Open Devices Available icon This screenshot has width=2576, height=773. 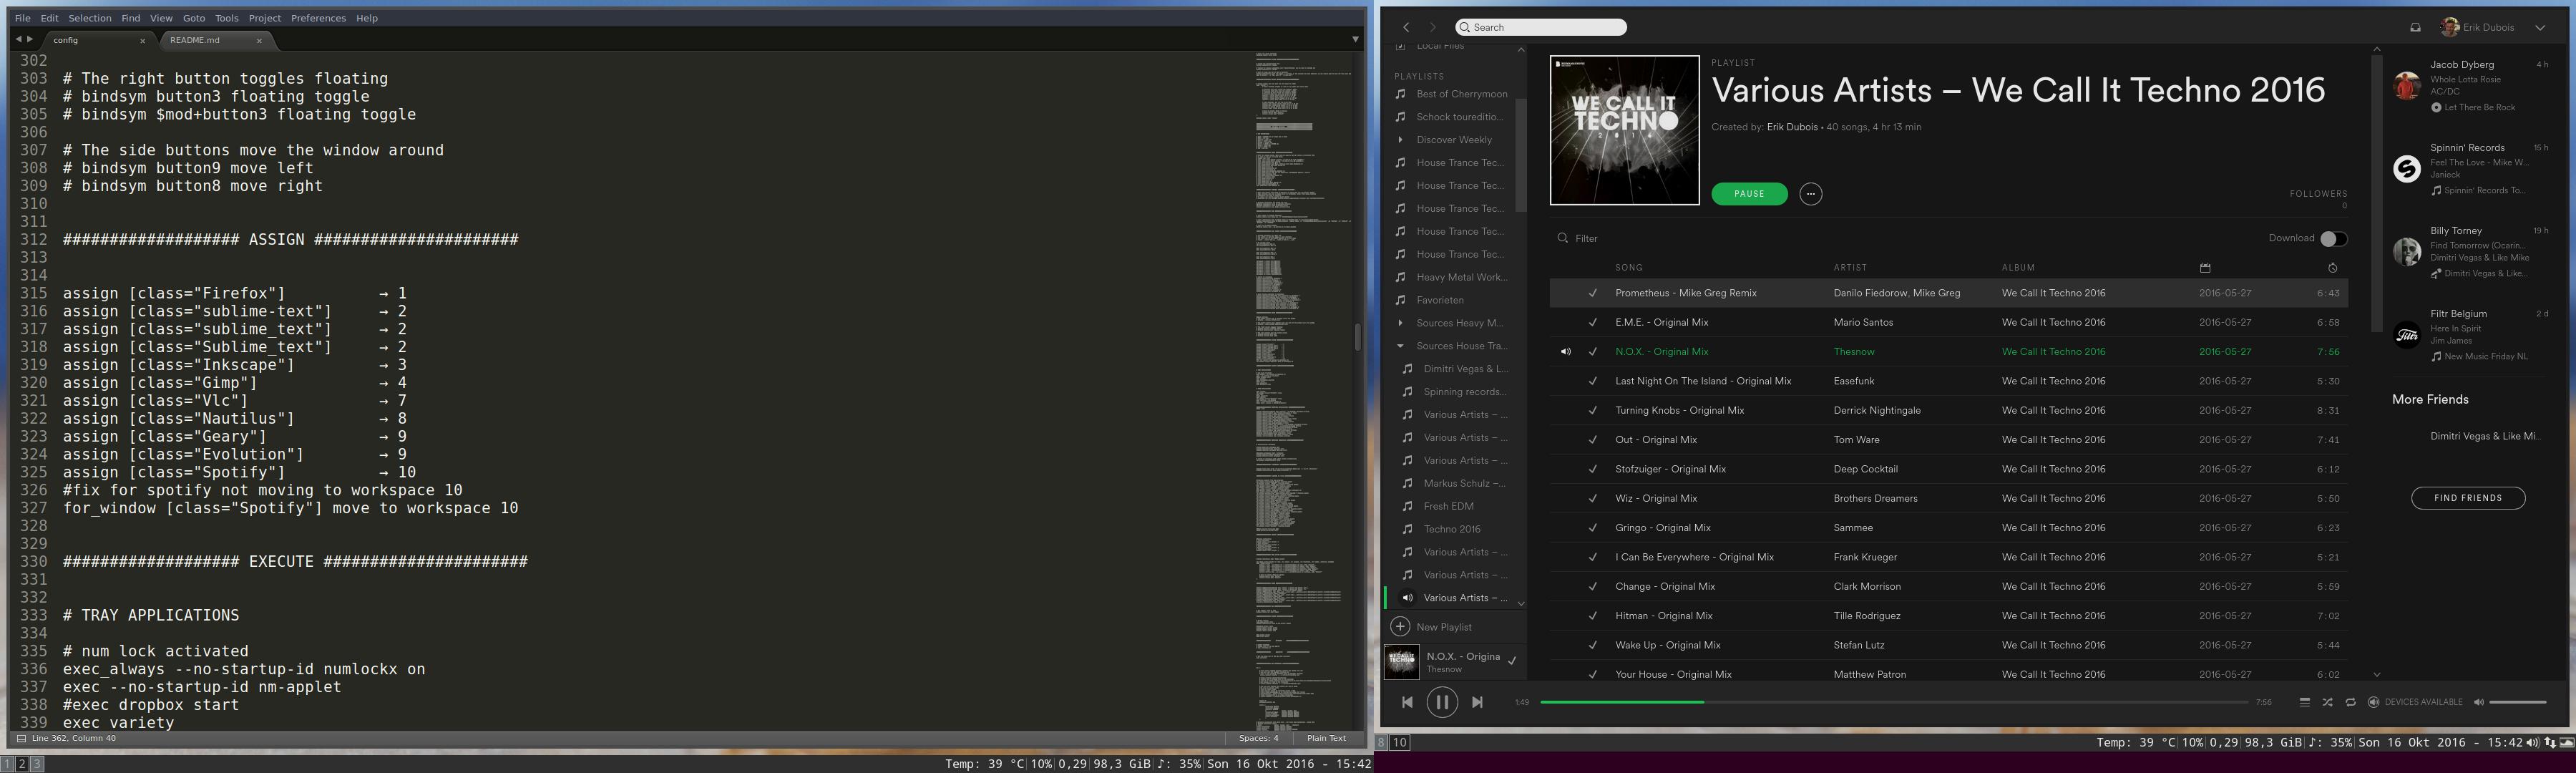[x=2373, y=702]
